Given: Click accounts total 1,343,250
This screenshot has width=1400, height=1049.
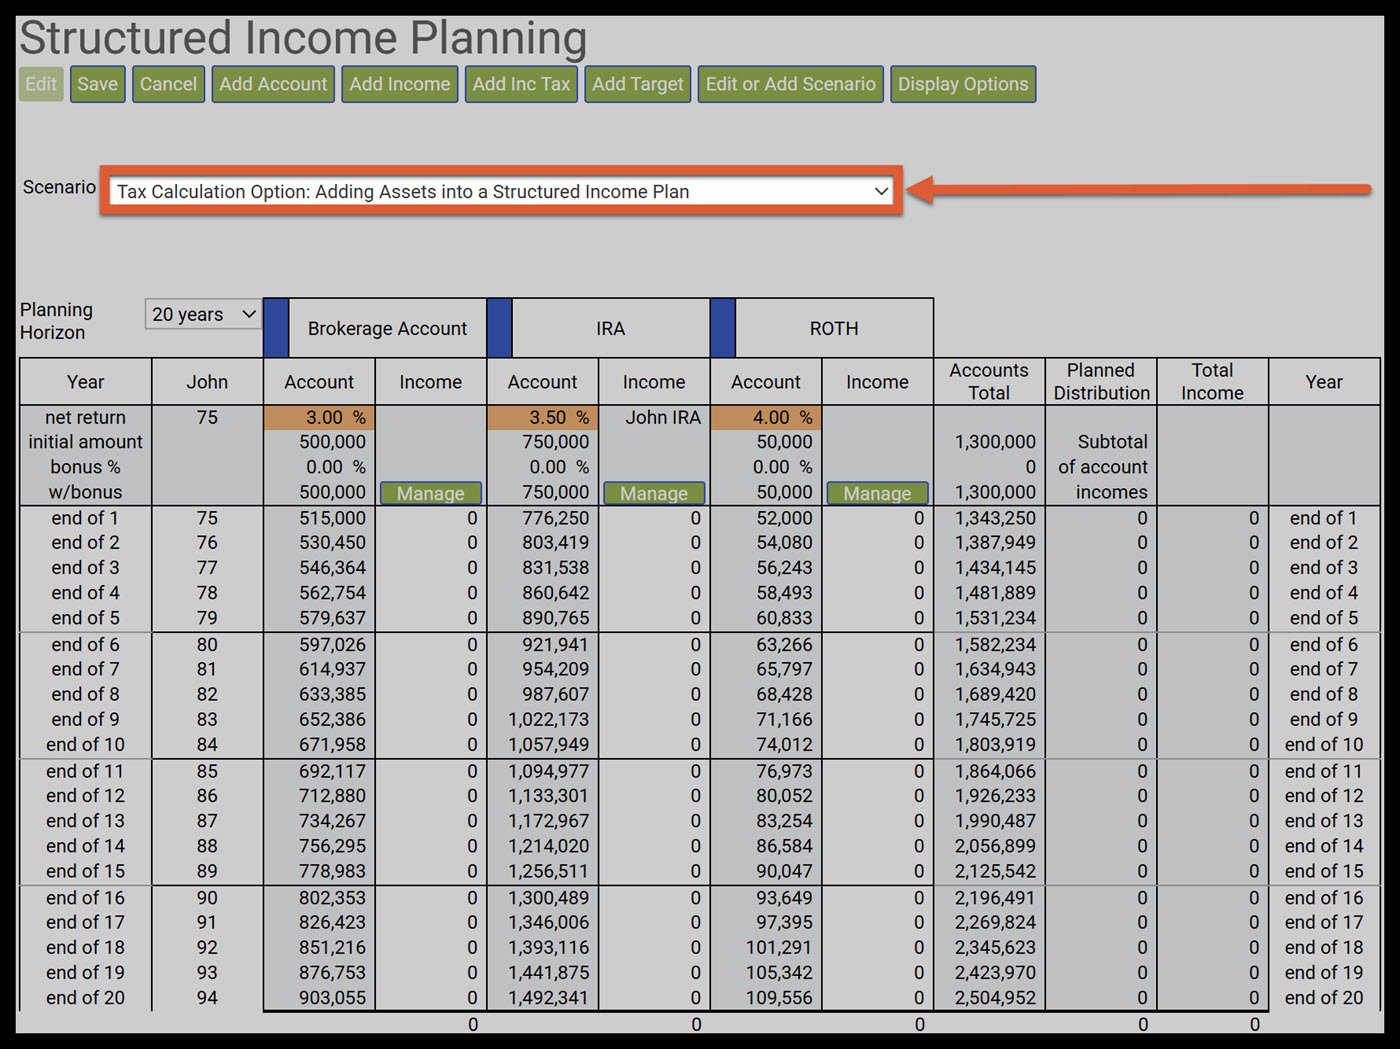Looking at the screenshot, I should (995, 518).
